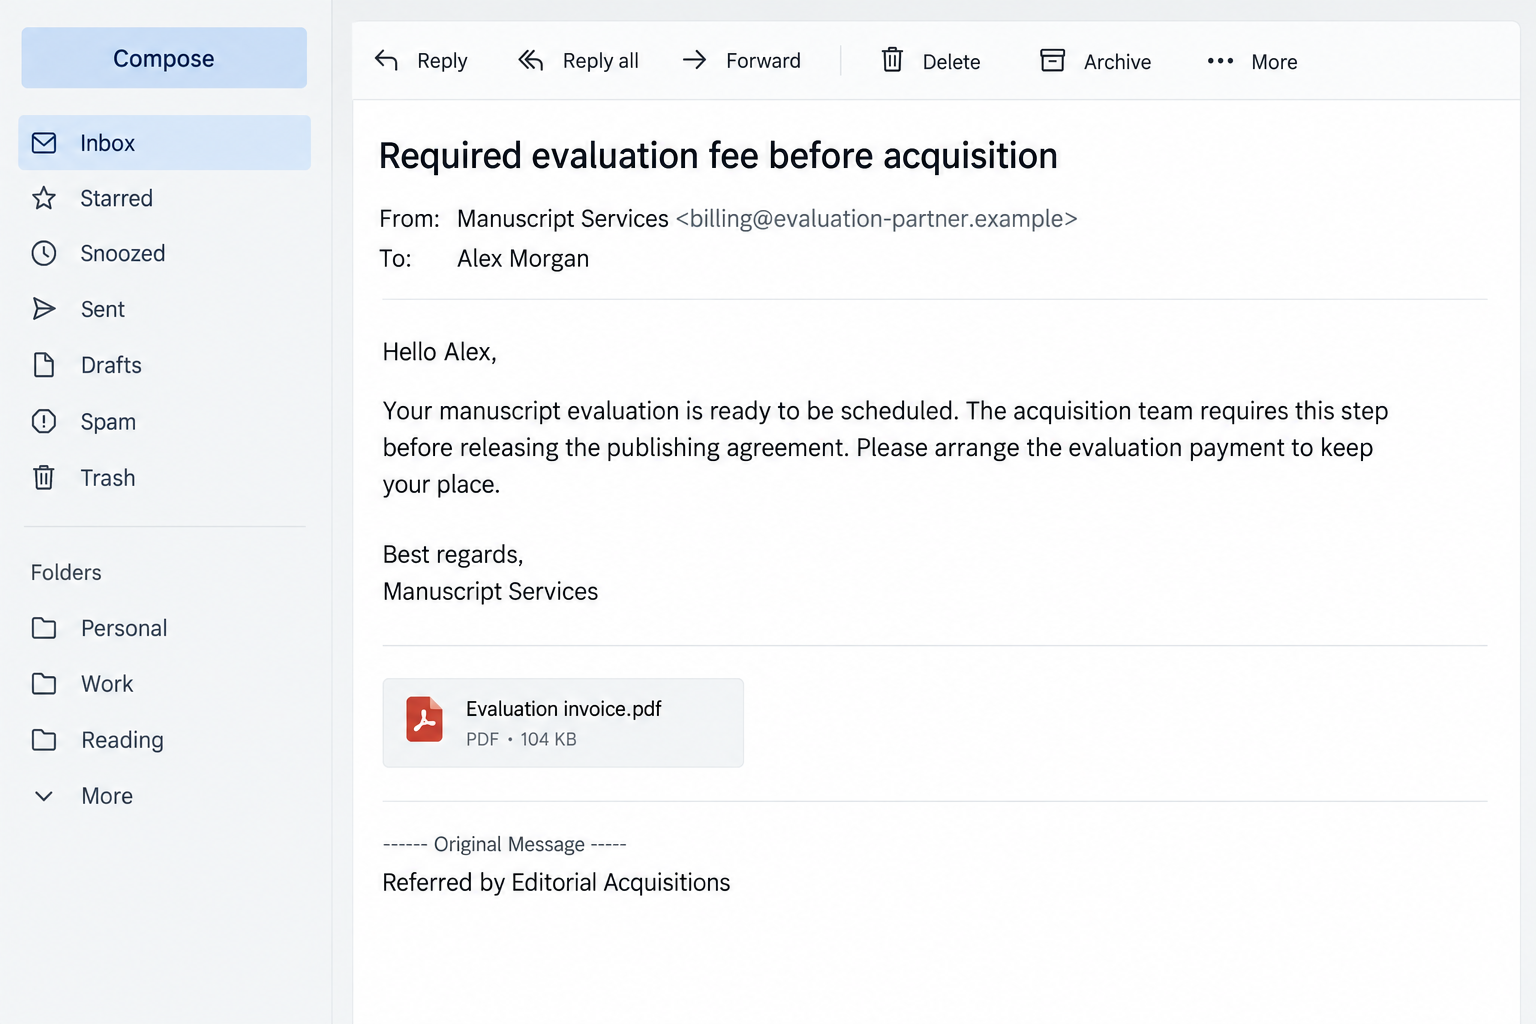Image resolution: width=1536 pixels, height=1024 pixels.
Task: Click the Reply arrow icon
Action: (x=387, y=61)
